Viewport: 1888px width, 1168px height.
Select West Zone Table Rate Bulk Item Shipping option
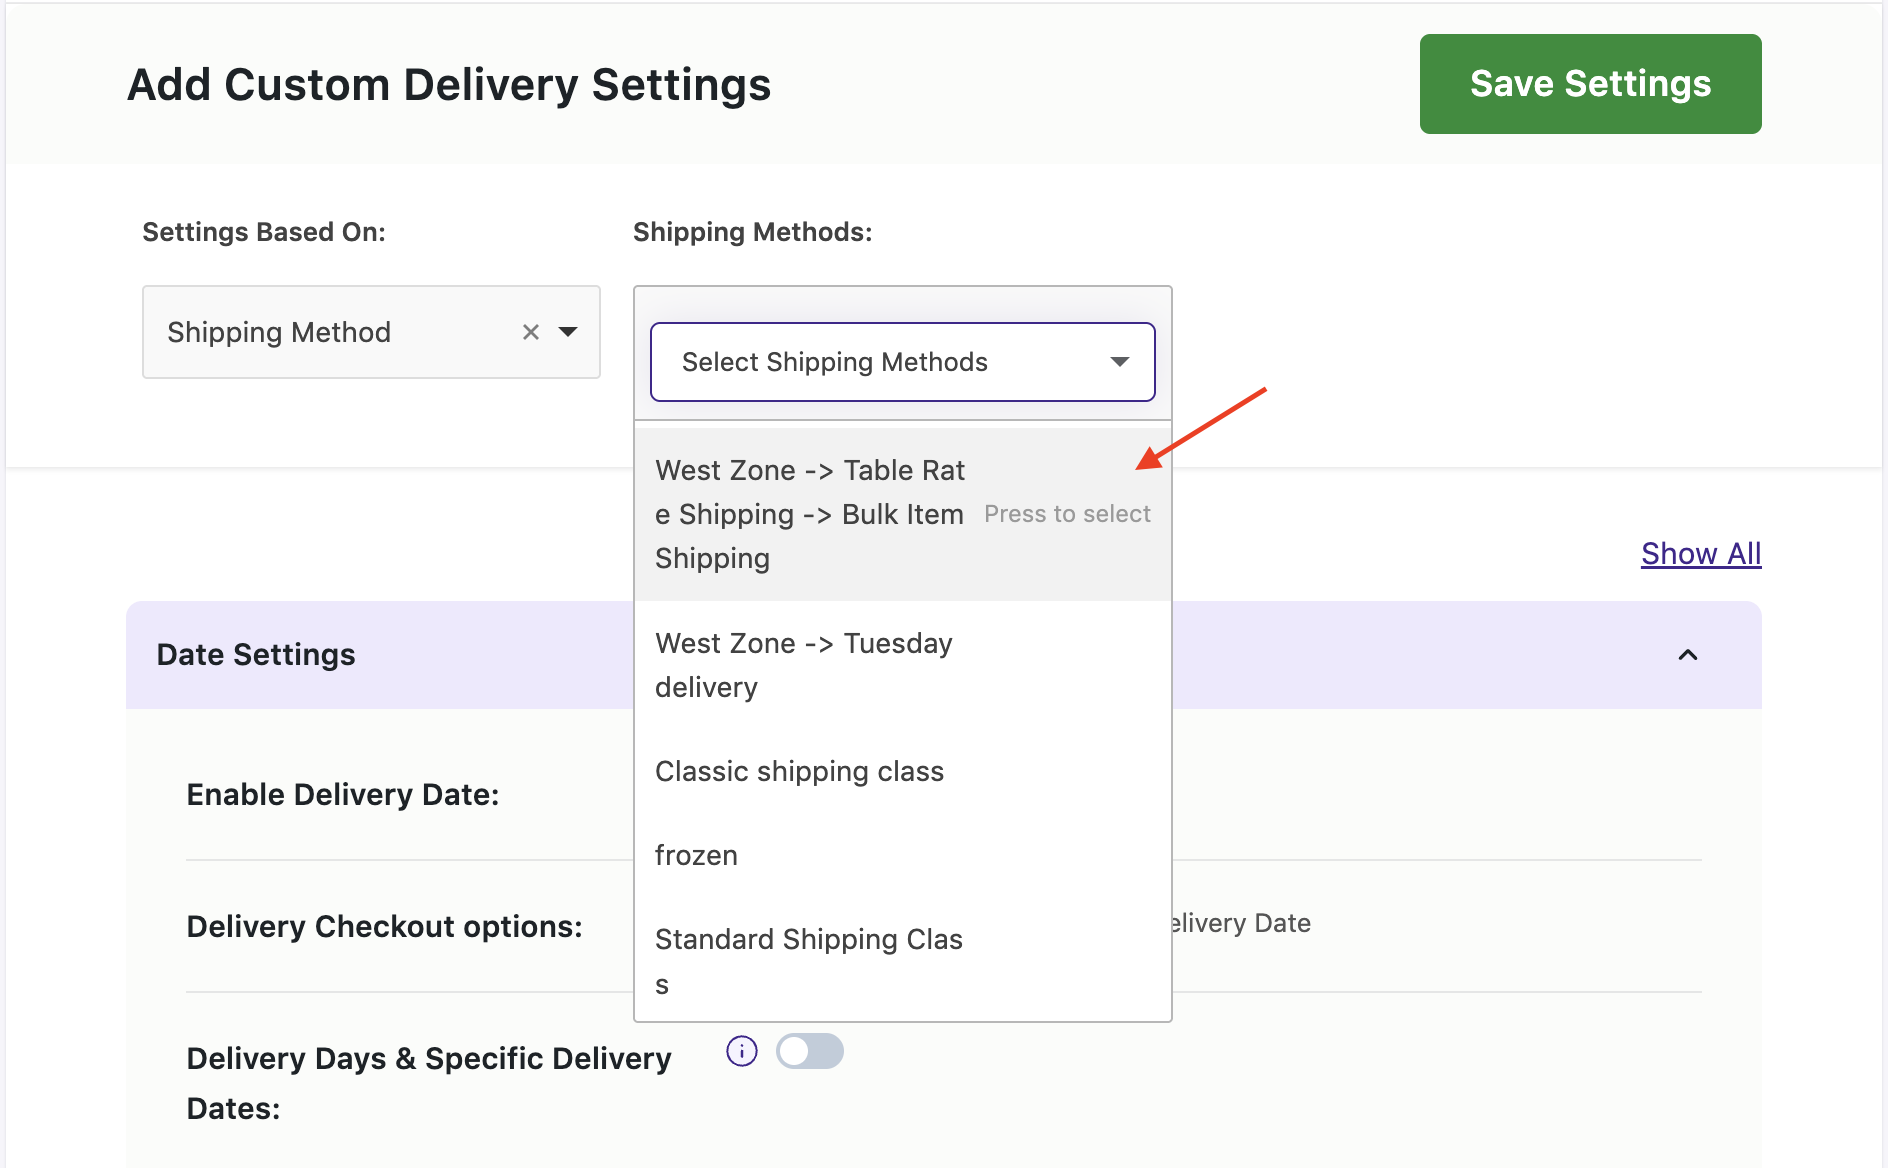pos(810,514)
